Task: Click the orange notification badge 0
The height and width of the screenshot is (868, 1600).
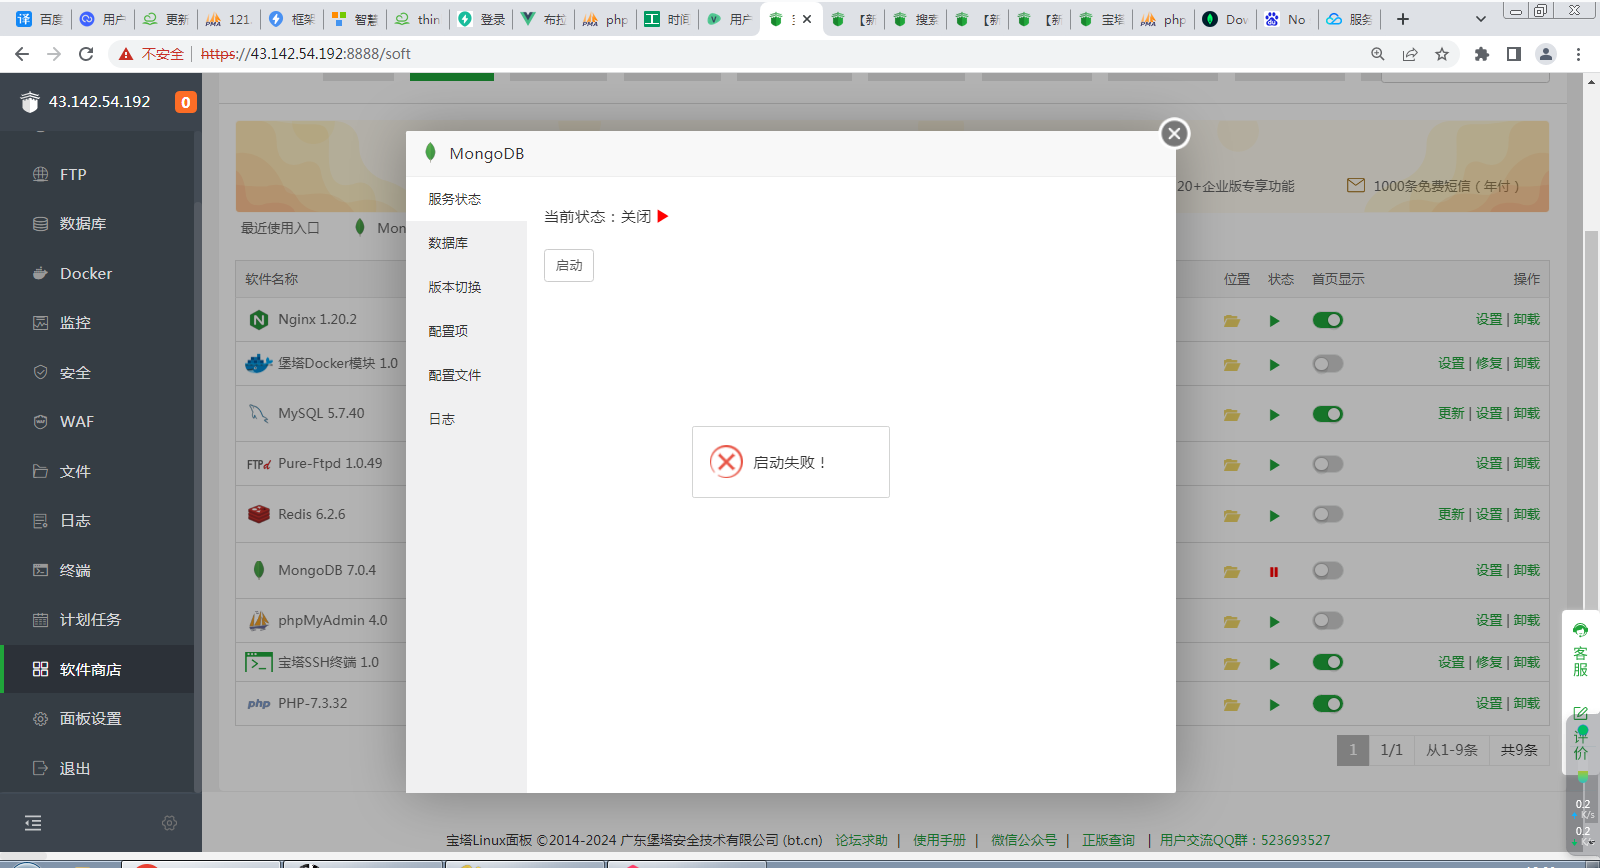Action: tap(185, 102)
